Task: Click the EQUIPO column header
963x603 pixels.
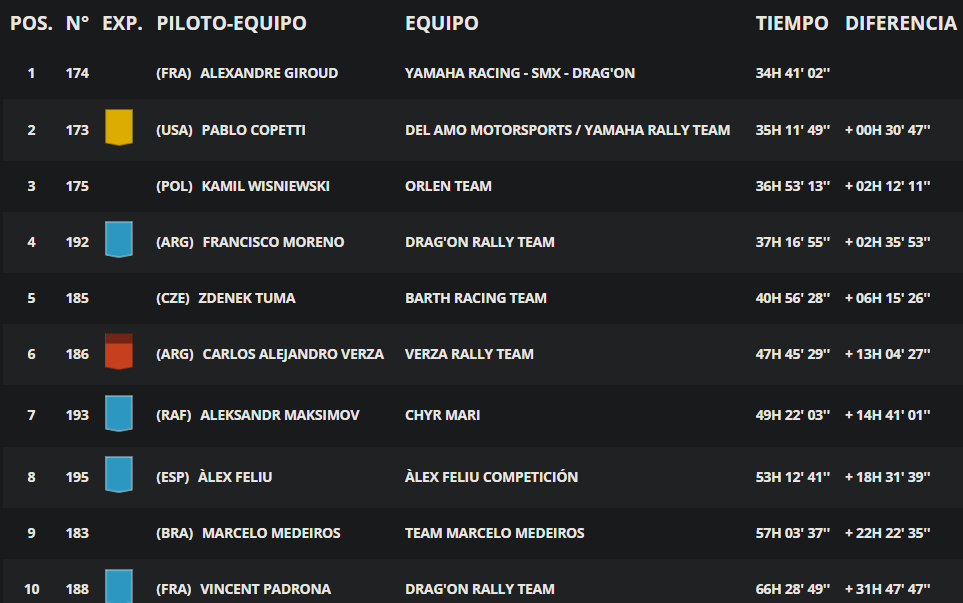Action: tap(442, 23)
